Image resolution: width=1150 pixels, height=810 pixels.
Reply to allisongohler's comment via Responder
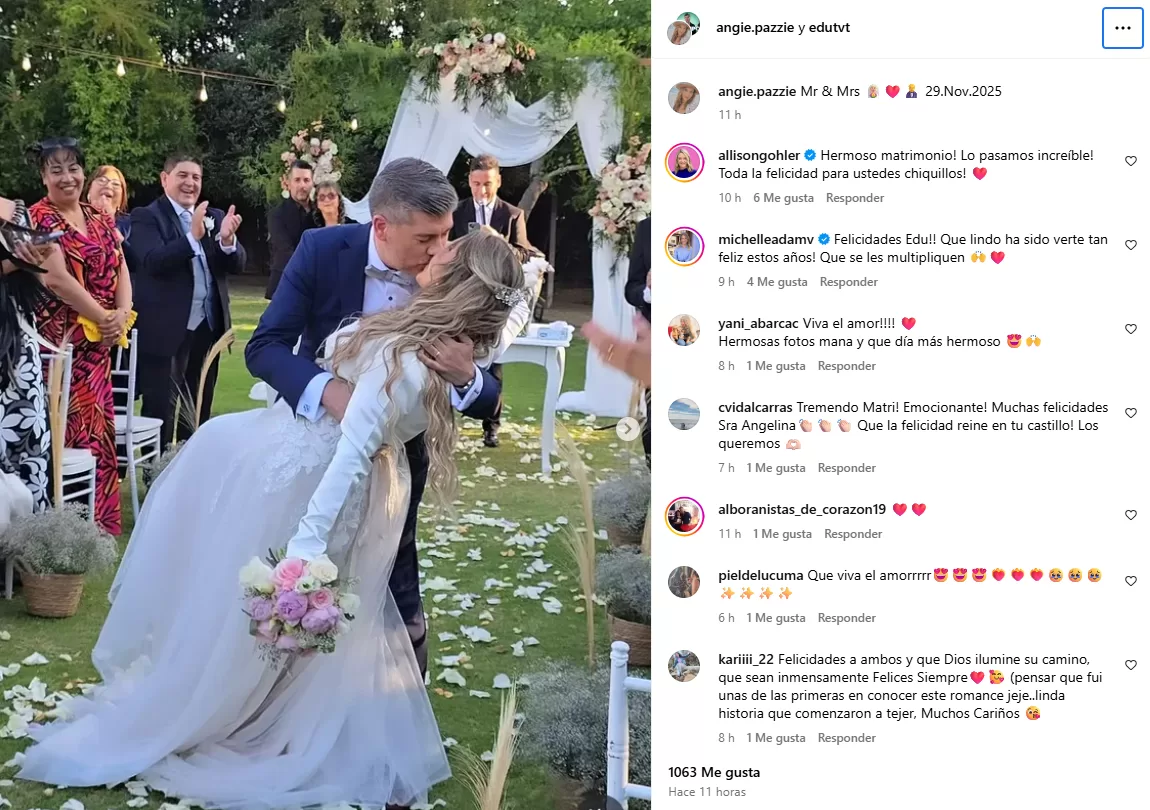[x=854, y=198]
